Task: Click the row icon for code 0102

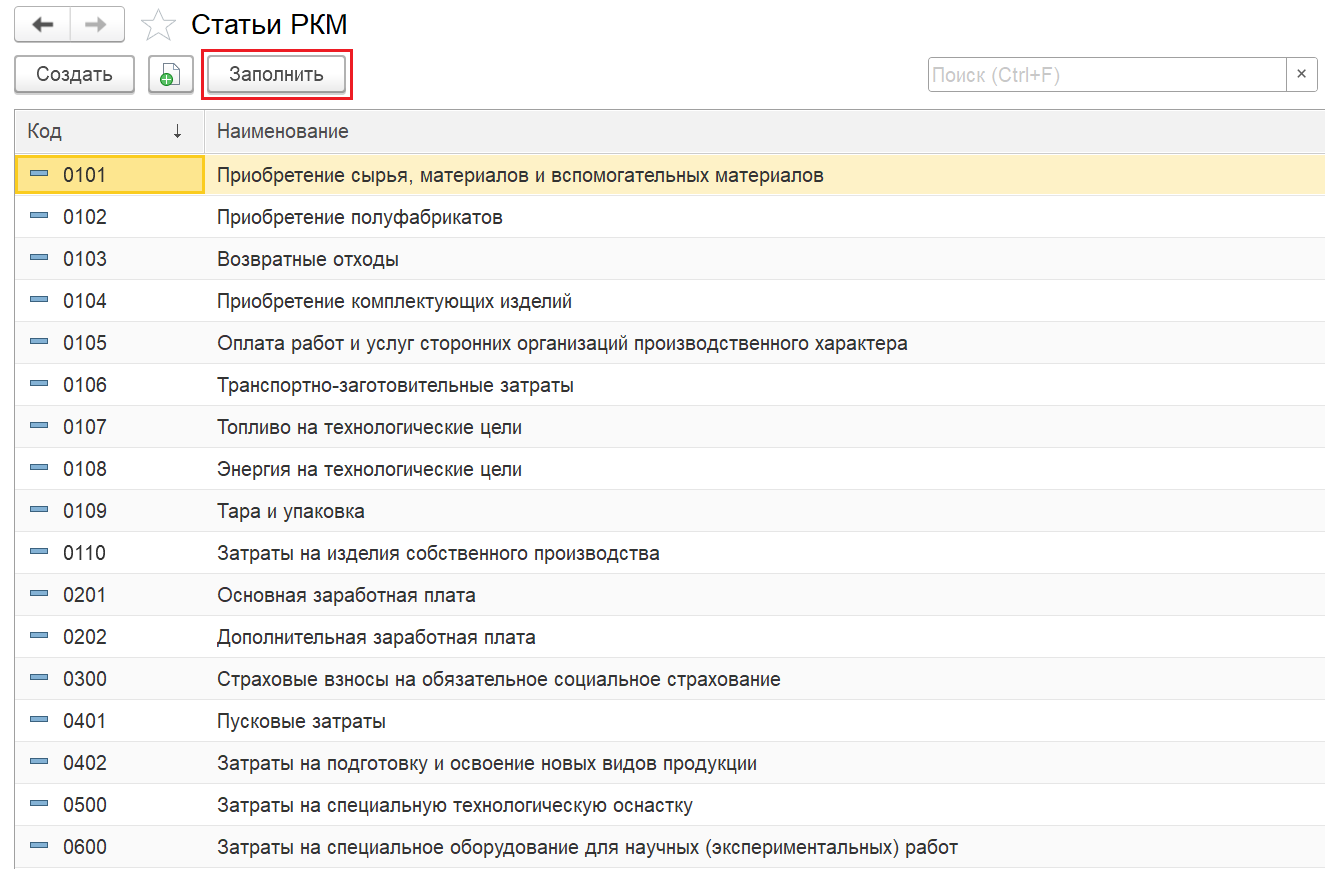Action: pos(39,216)
